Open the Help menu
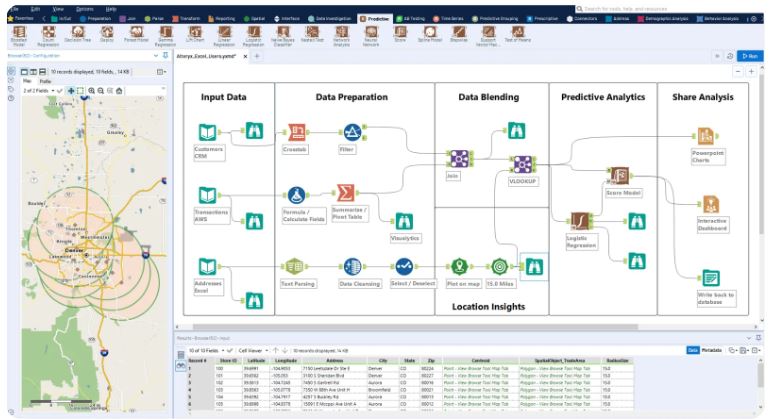 111,9
